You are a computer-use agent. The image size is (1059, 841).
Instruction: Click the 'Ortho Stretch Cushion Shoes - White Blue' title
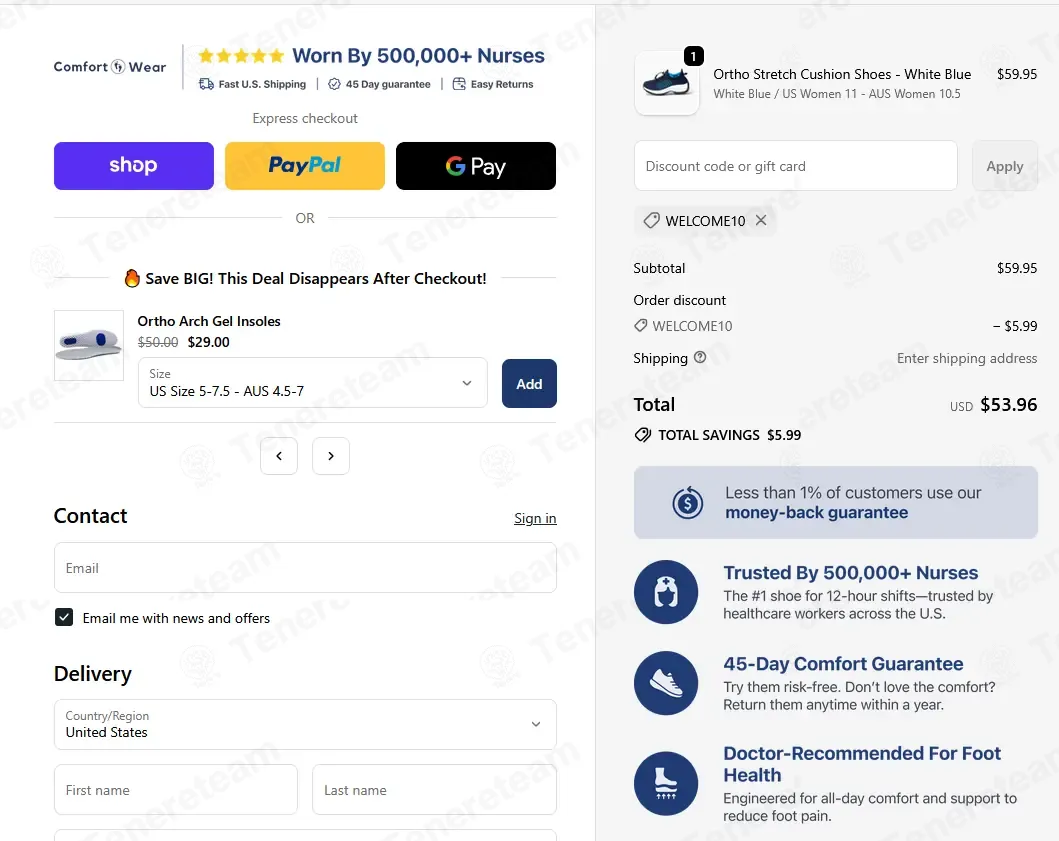[842, 74]
